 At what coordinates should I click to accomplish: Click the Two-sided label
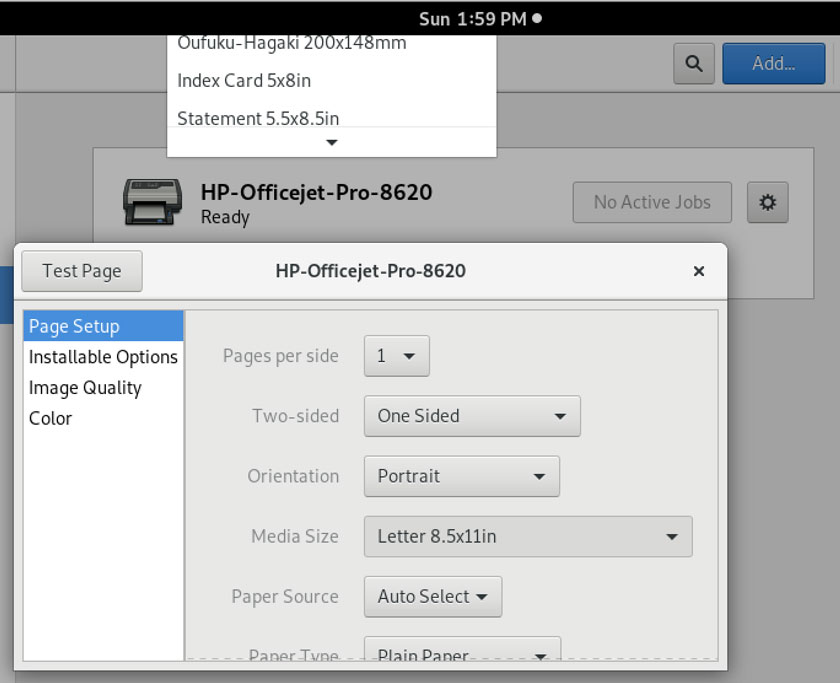coord(296,416)
